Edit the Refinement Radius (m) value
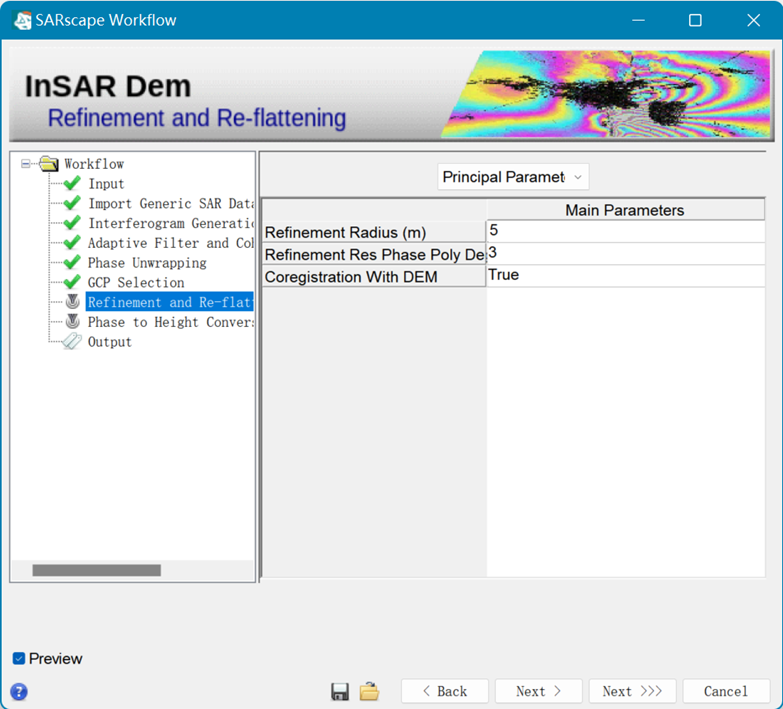Viewport: 783px width, 709px height. pos(625,231)
